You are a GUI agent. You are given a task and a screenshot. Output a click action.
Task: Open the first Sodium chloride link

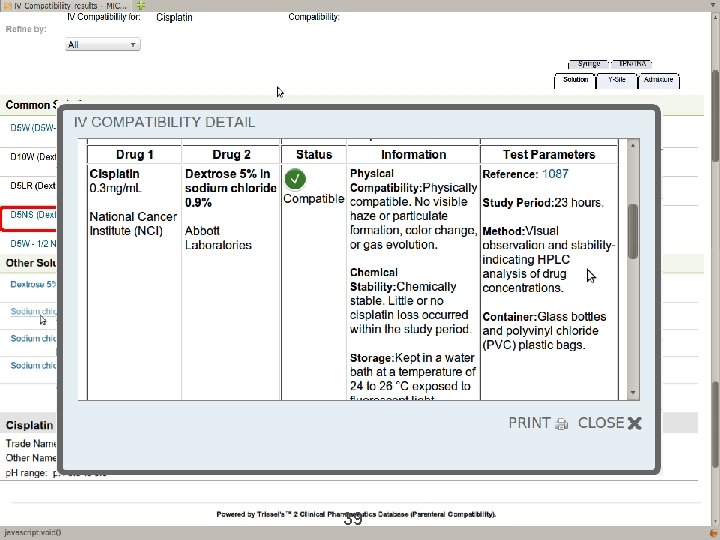tap(33, 311)
